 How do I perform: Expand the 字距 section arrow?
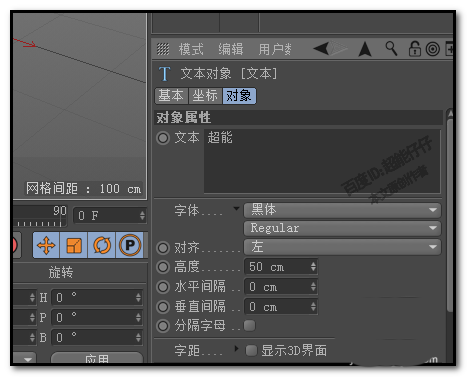tap(236, 349)
